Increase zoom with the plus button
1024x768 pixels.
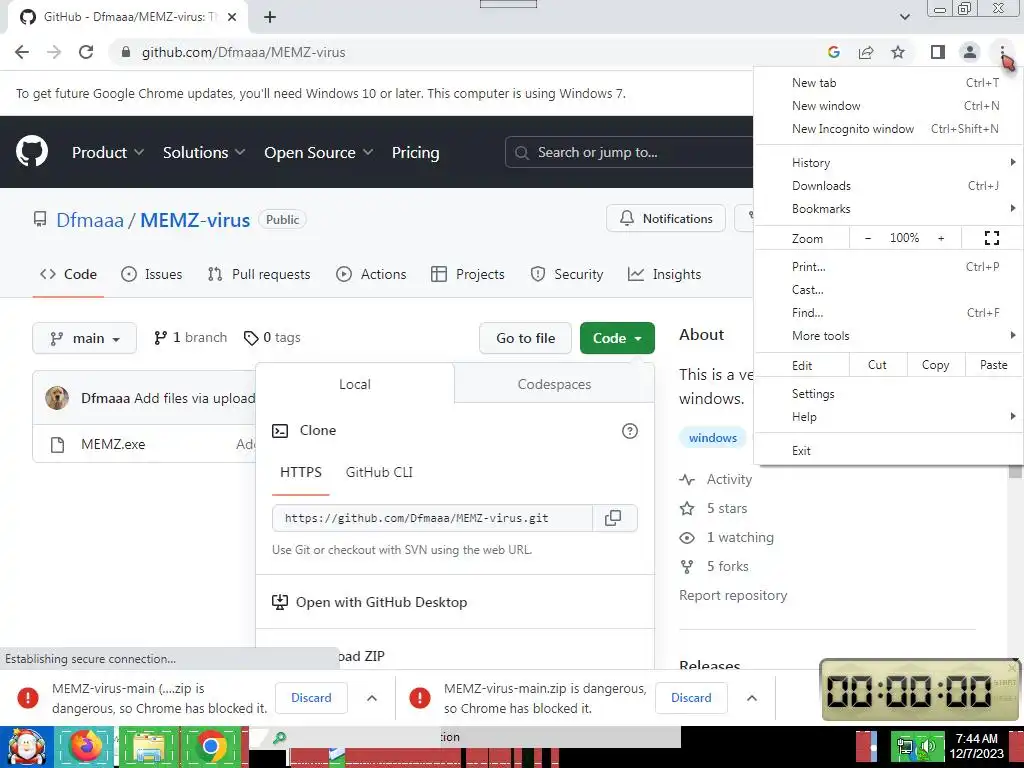pyautogui.click(x=941, y=238)
